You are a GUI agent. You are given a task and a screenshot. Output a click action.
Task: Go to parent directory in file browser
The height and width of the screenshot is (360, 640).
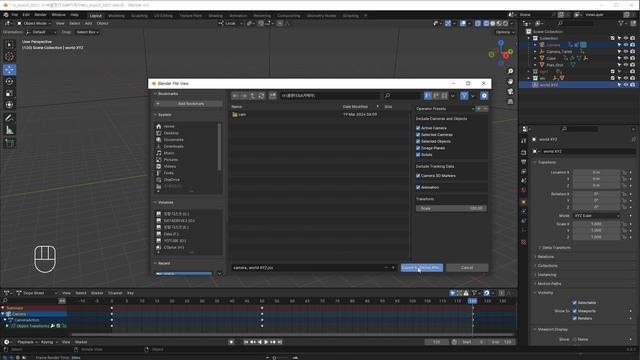(x=253, y=96)
